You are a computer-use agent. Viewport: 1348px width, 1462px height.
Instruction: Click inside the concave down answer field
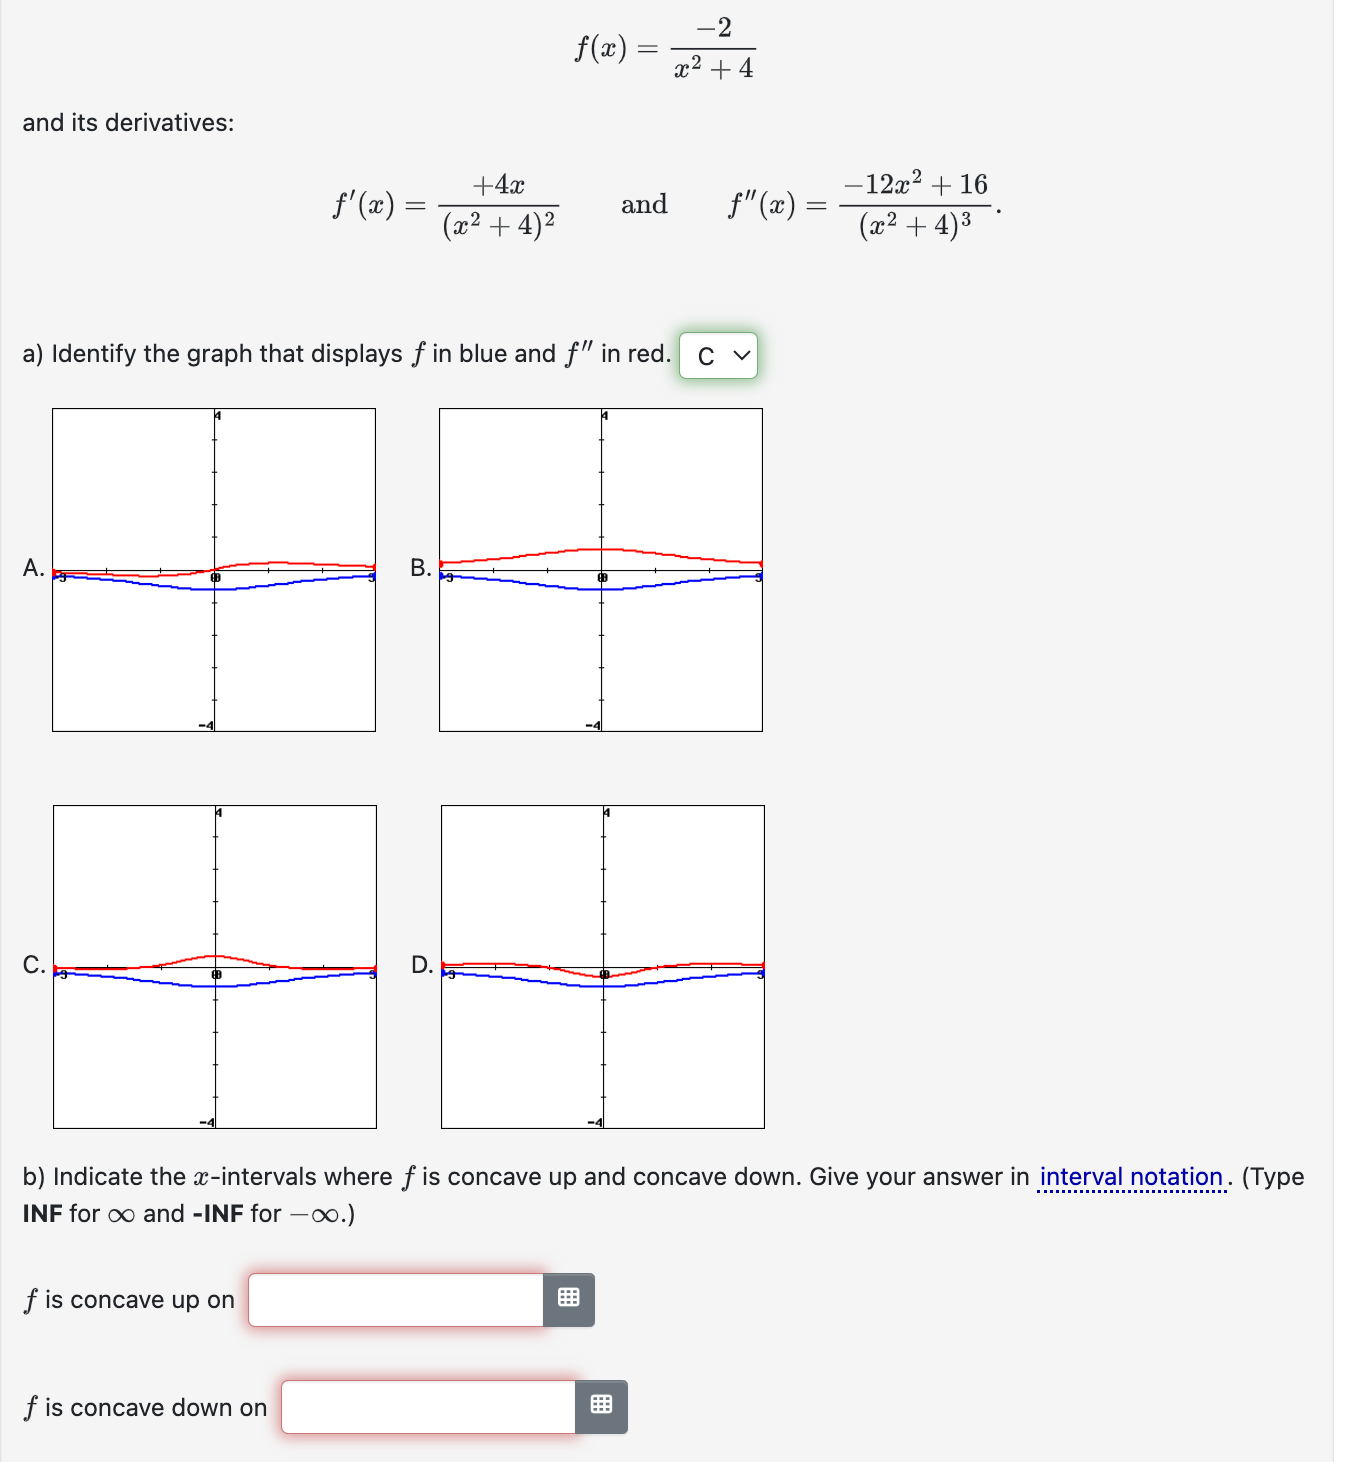tap(425, 1405)
